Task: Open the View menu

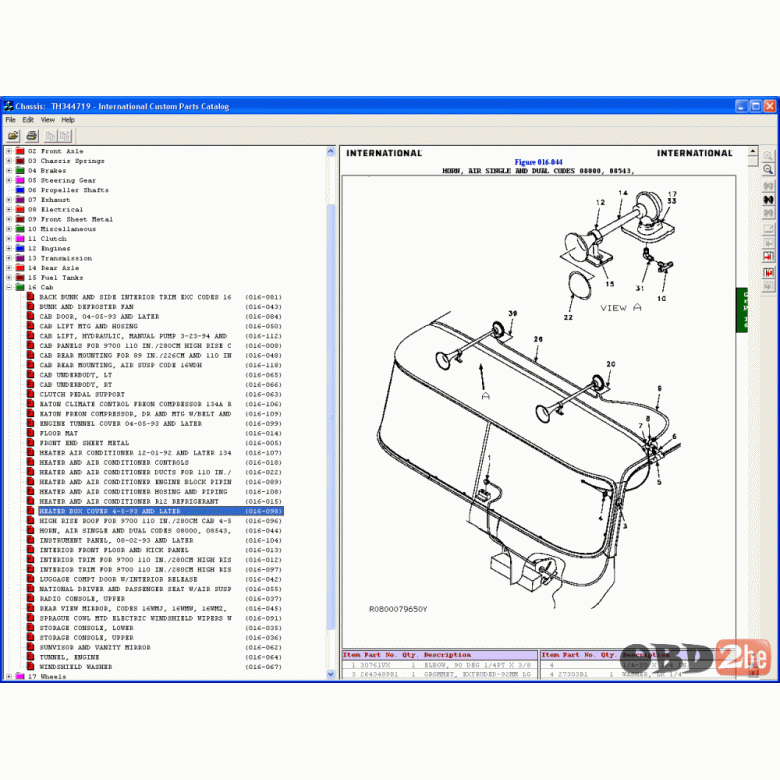Action: click(48, 120)
